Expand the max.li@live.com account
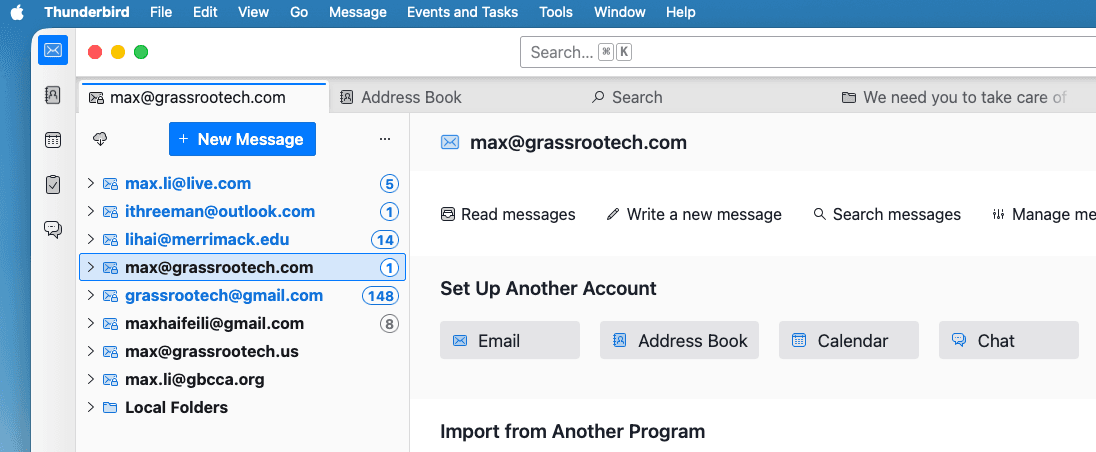 90,184
